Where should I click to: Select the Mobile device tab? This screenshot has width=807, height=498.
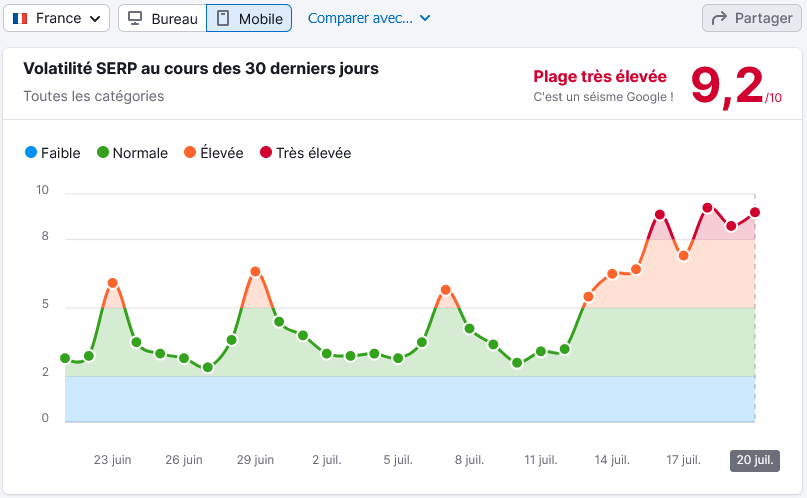tap(249, 19)
